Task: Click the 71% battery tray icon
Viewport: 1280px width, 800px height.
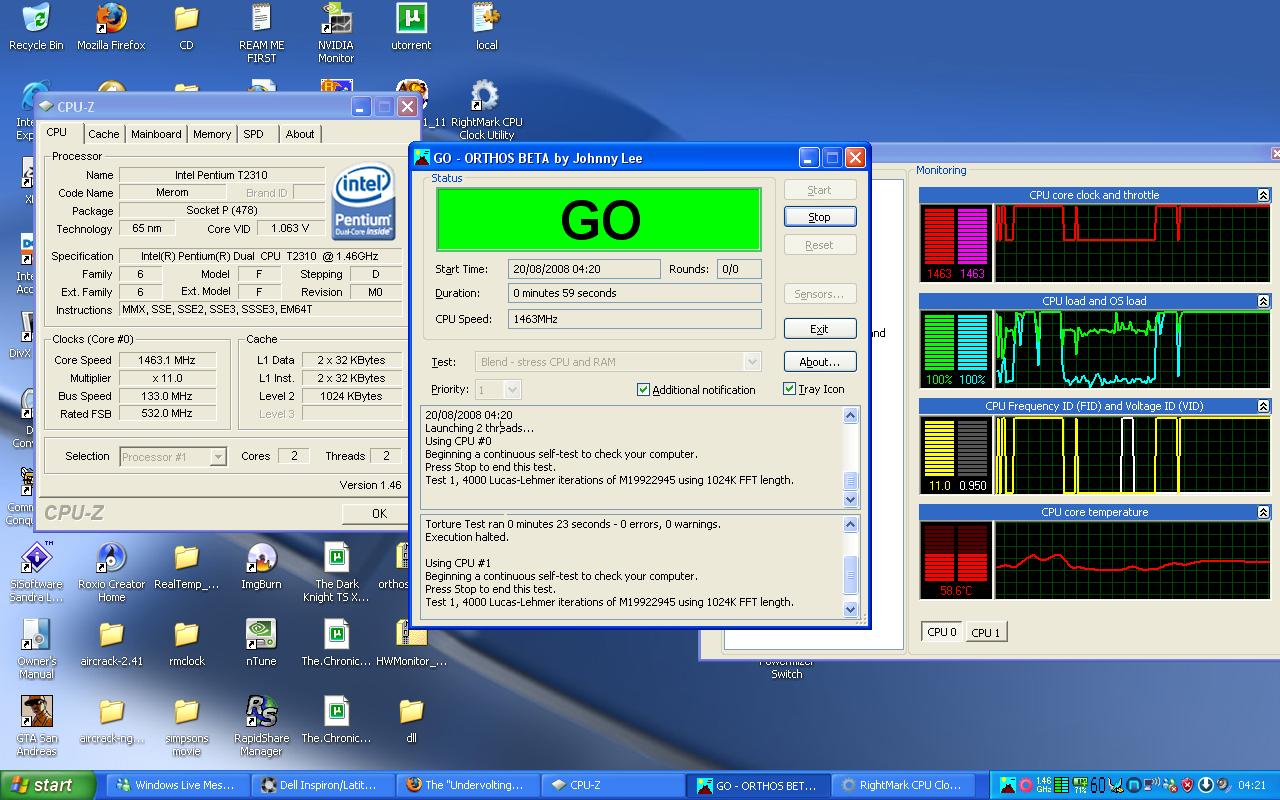Action: 1080,785
